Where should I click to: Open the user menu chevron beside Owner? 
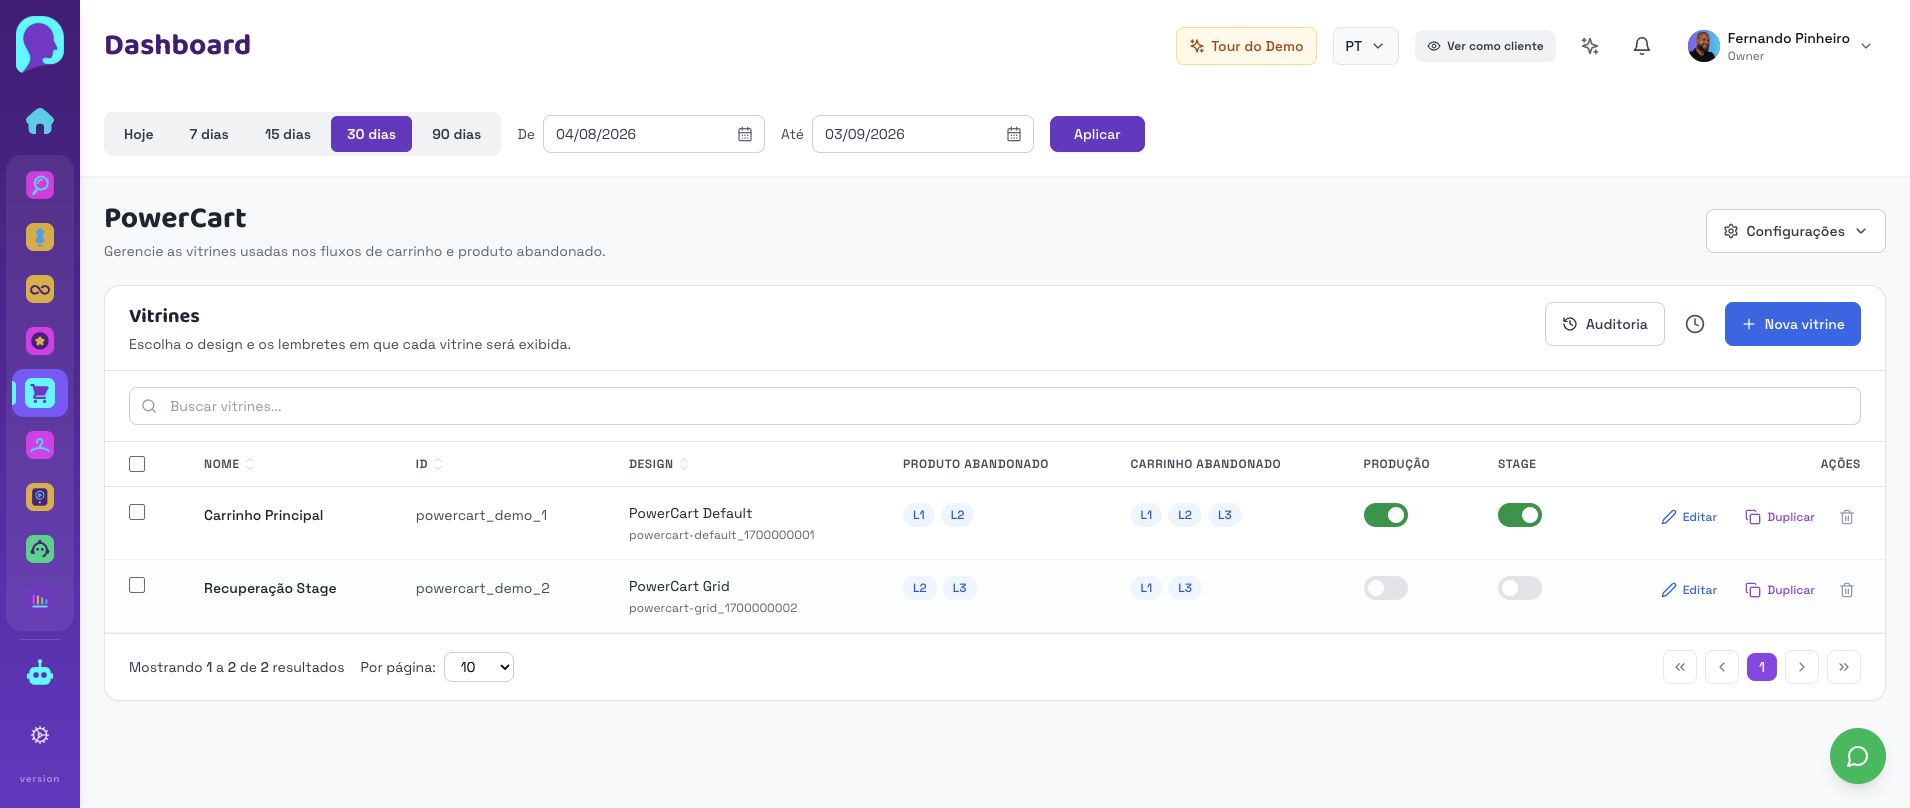[x=1866, y=46]
